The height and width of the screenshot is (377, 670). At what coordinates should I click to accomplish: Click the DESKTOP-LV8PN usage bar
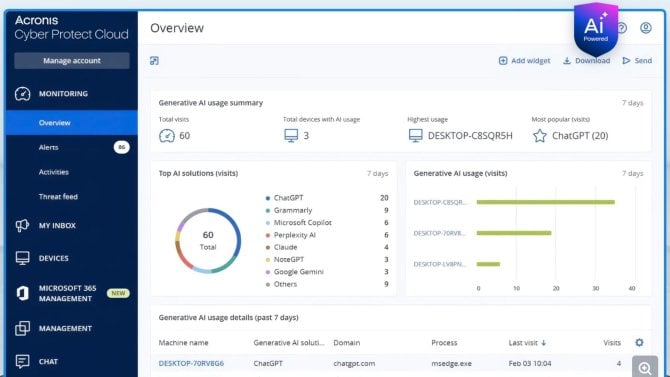tap(488, 264)
